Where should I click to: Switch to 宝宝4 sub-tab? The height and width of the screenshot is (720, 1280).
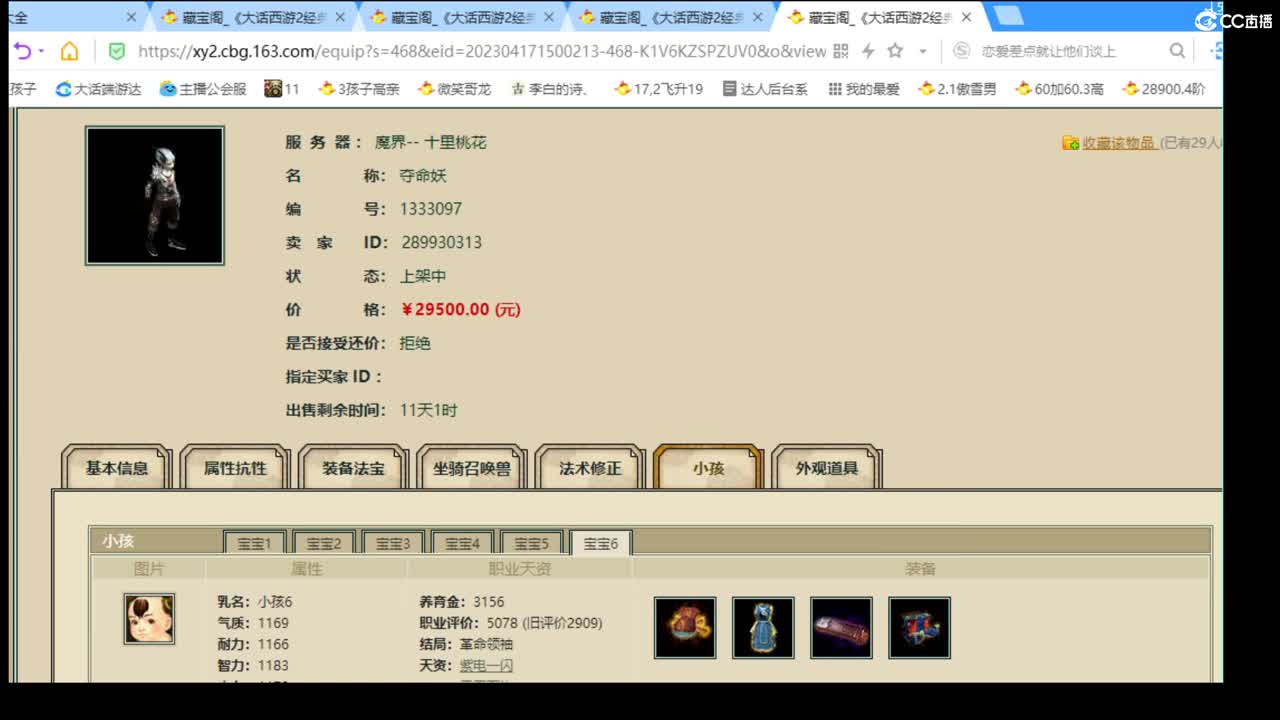(x=462, y=543)
